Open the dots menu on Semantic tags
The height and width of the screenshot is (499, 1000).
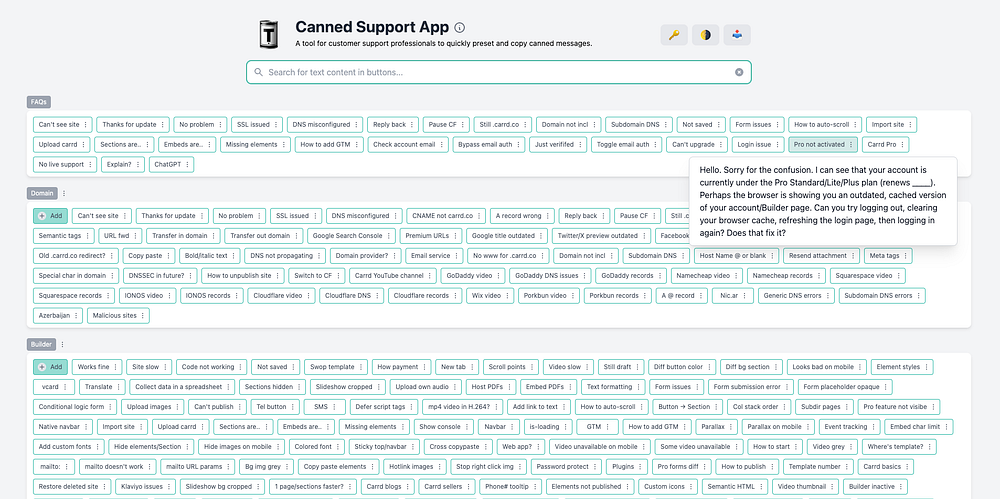point(87,236)
